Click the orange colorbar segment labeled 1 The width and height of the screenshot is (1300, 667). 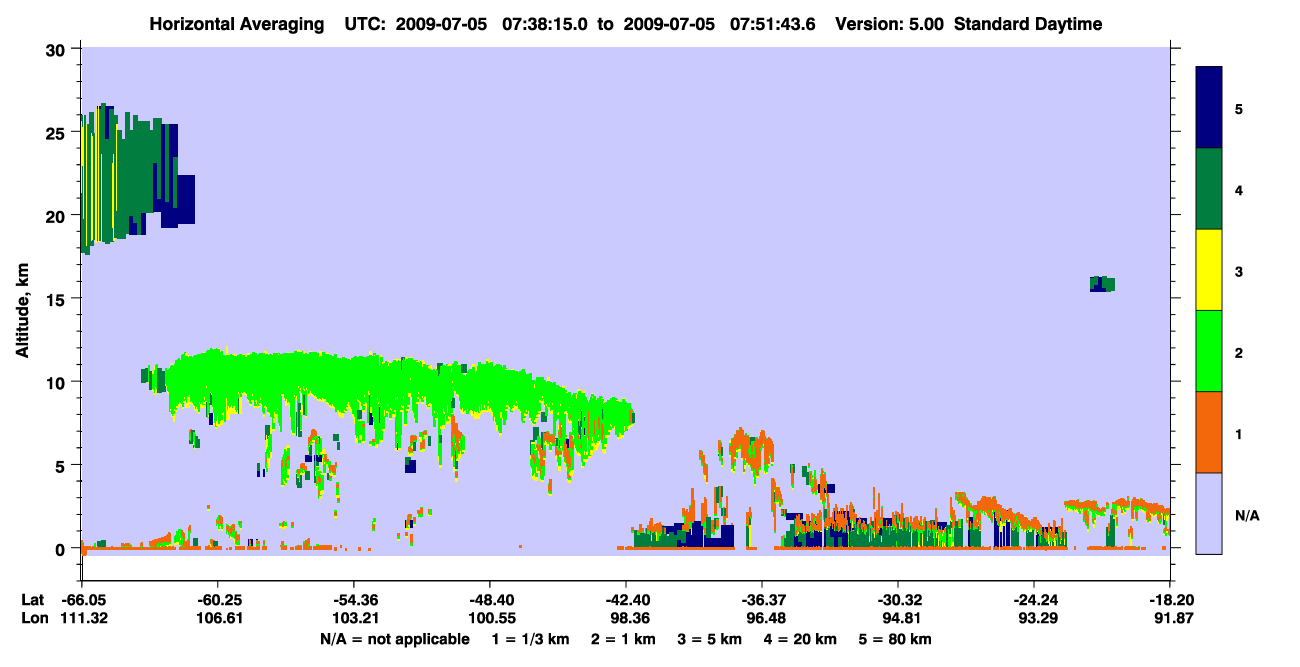point(1209,432)
